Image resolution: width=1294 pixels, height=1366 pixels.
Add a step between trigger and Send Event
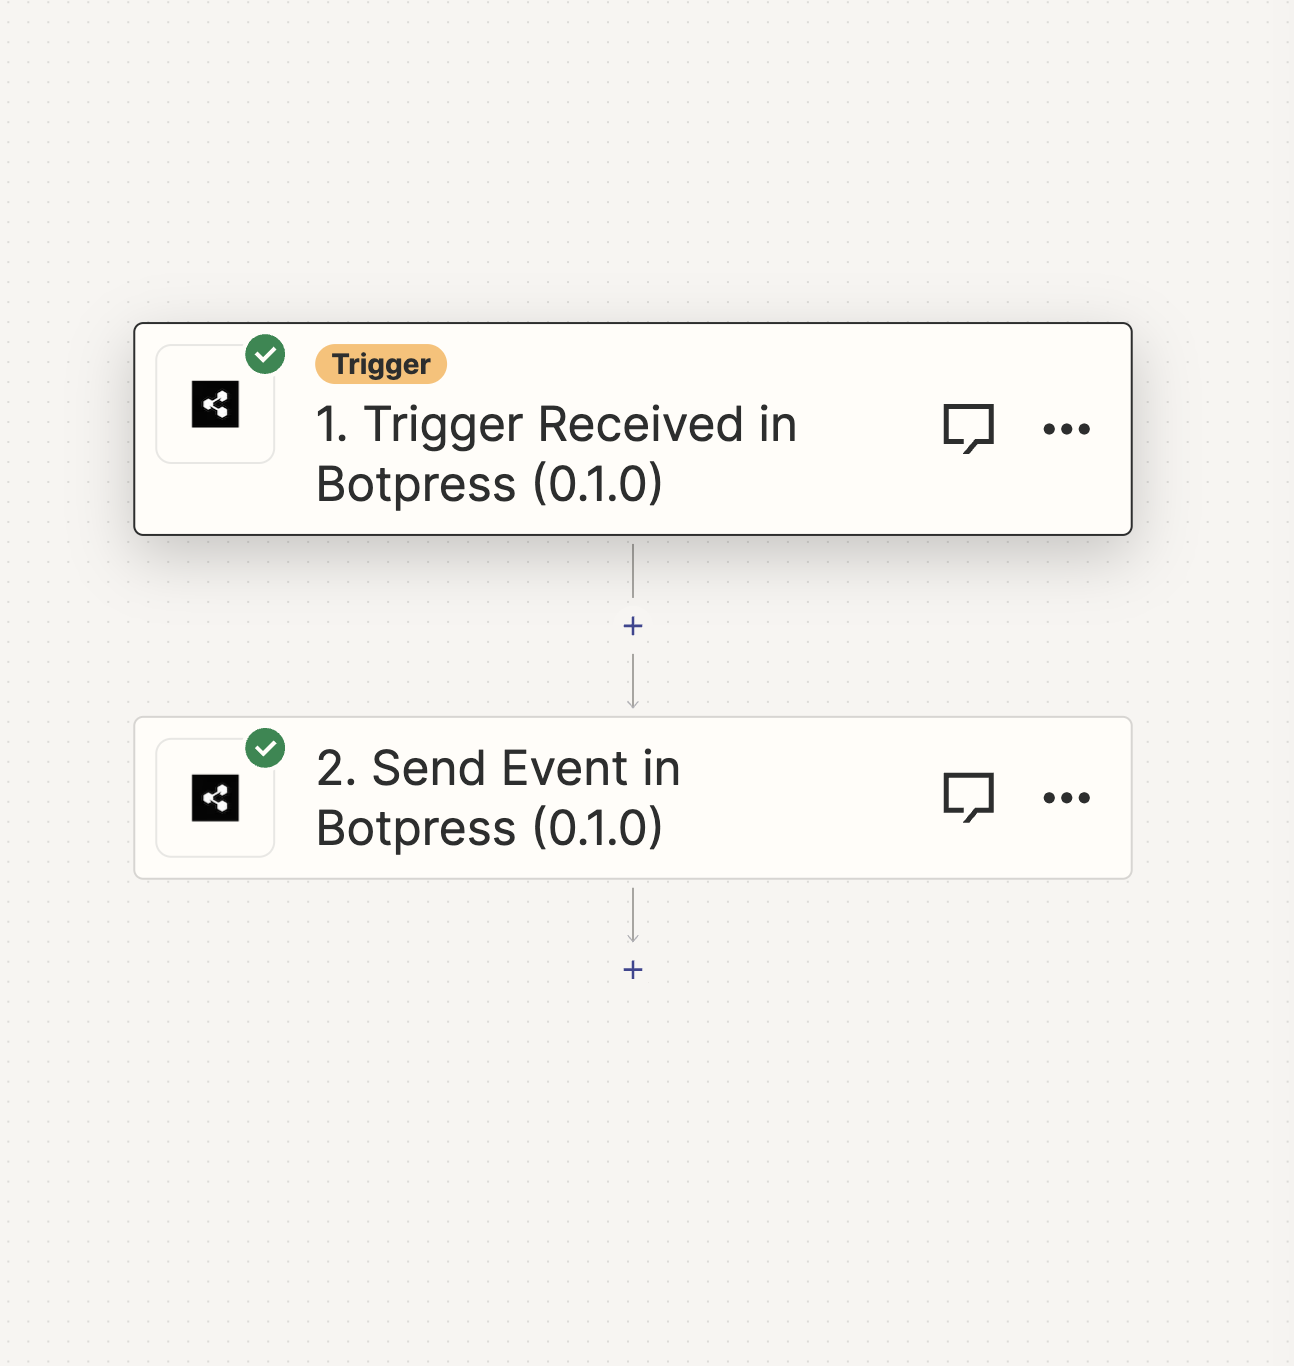tap(633, 626)
